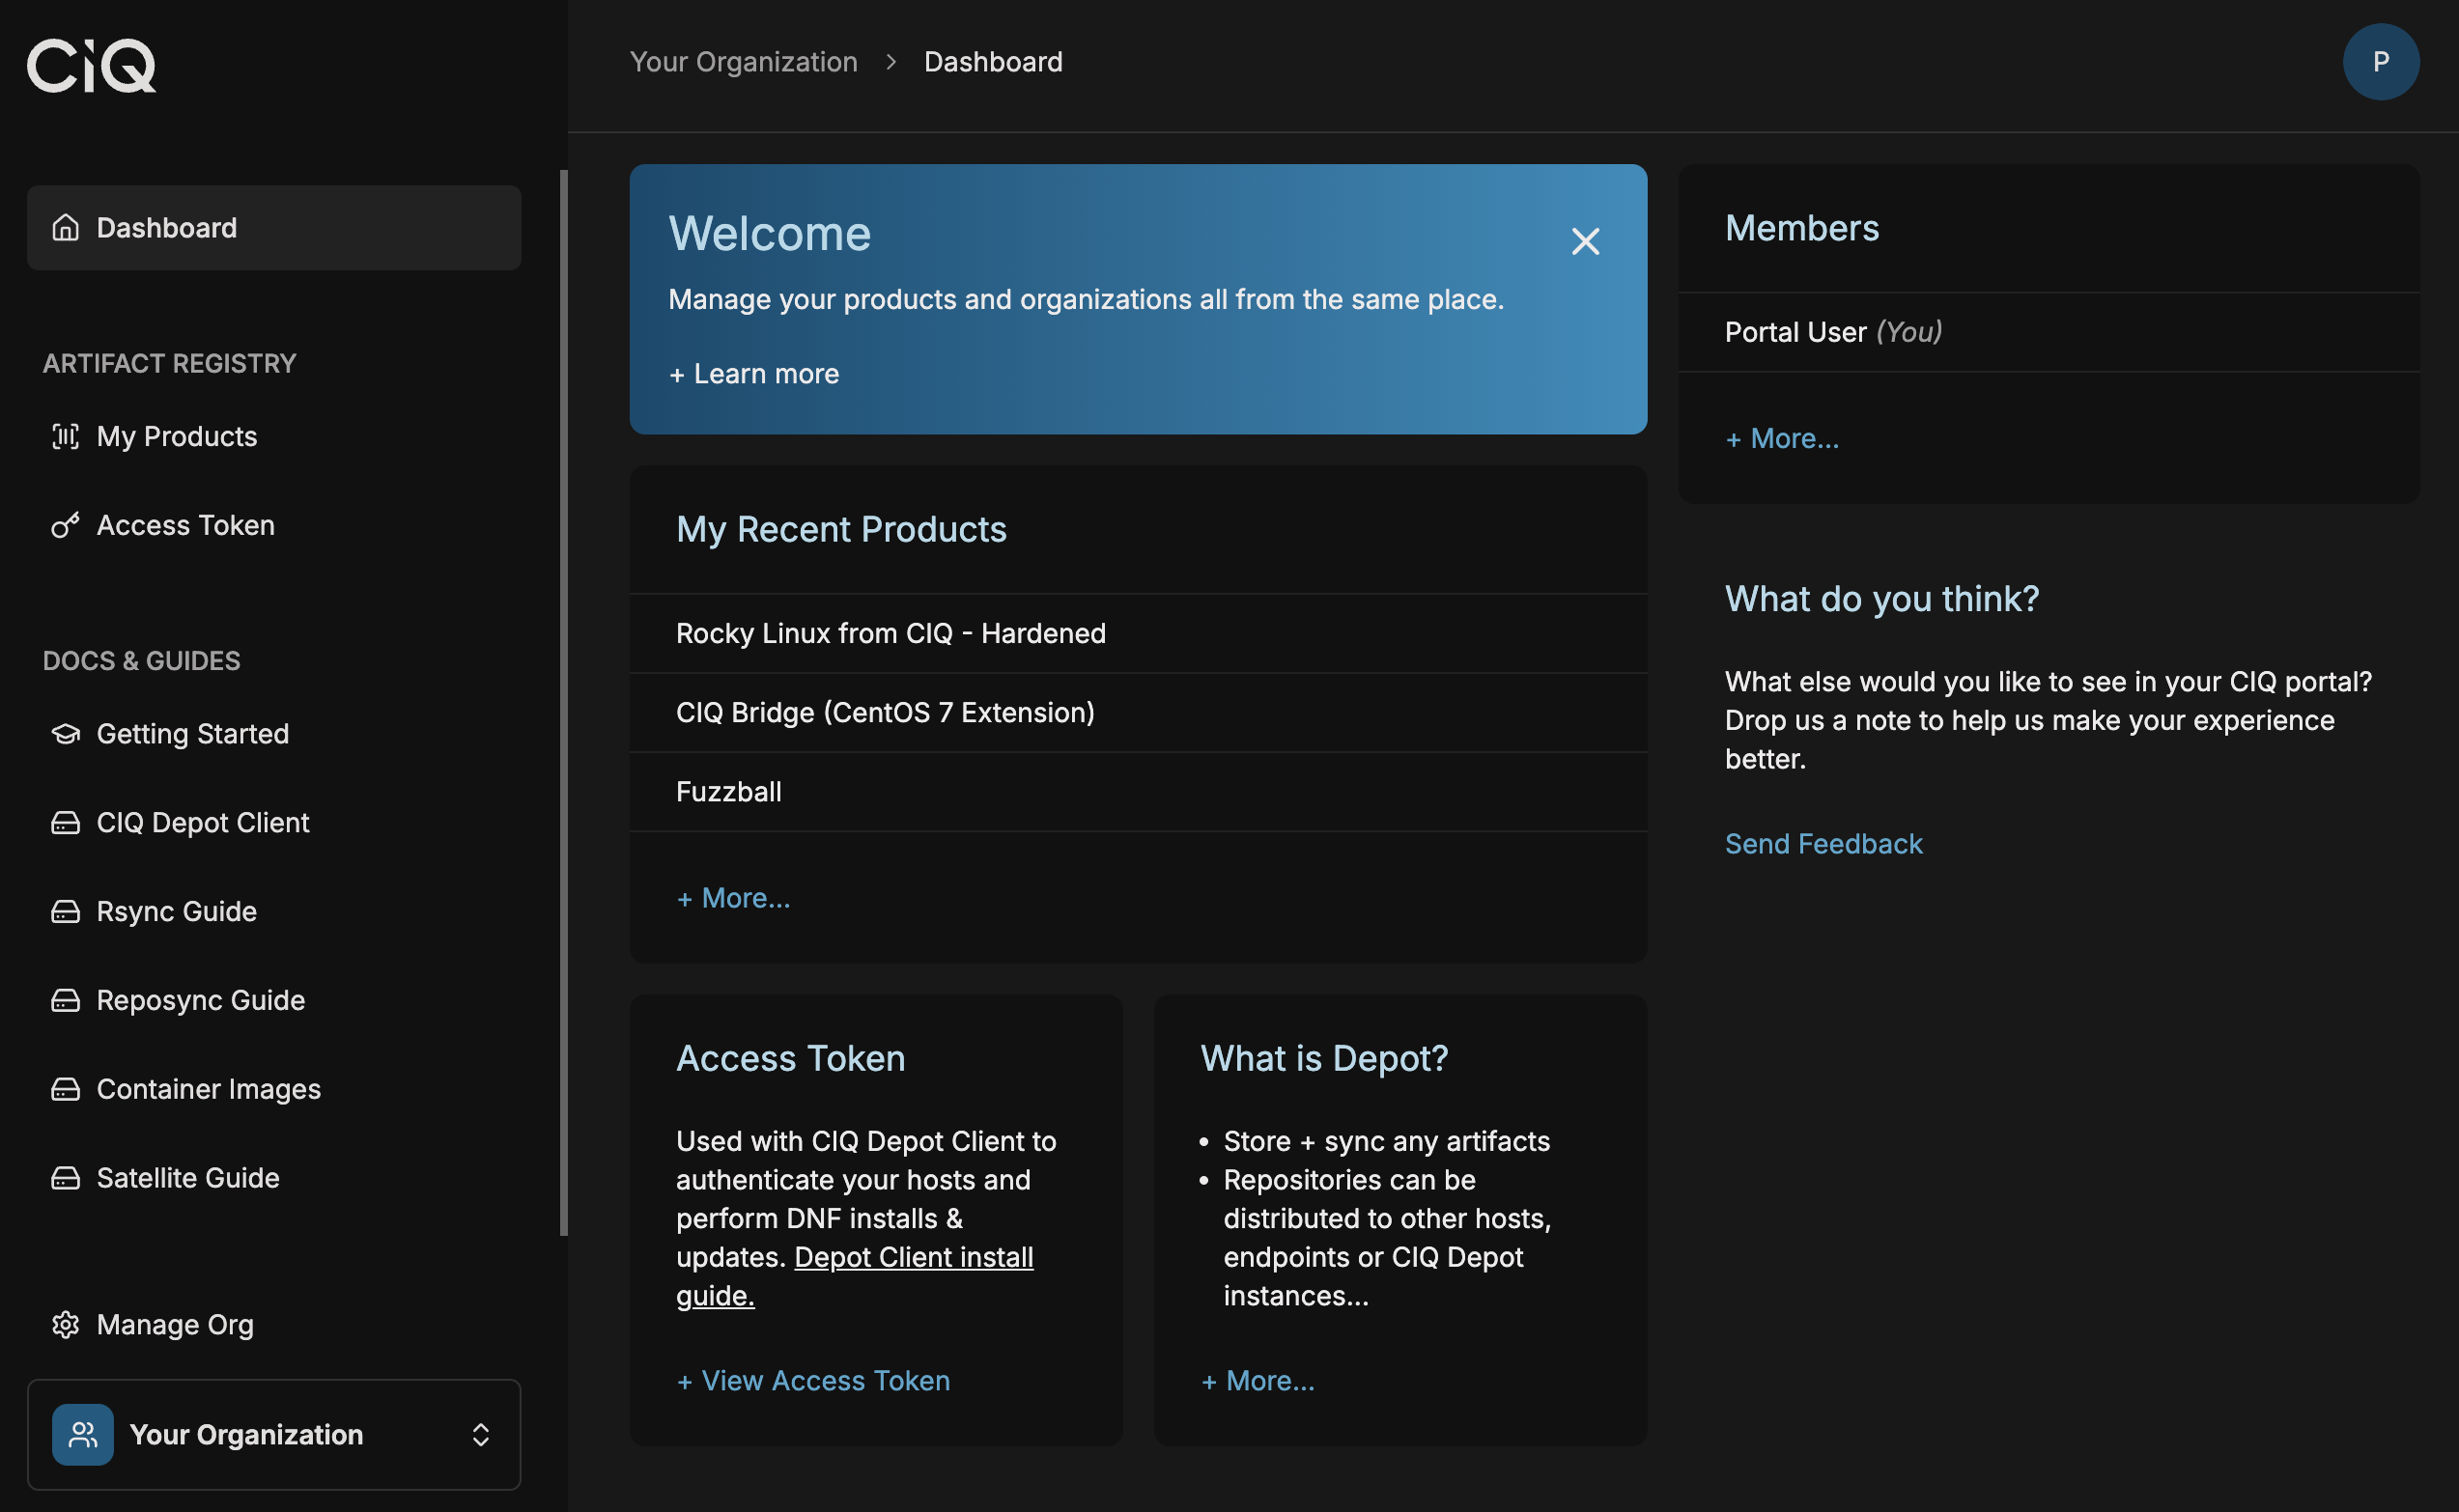2459x1512 pixels.
Task: Select Portal User member row
Action: pyautogui.click(x=2048, y=332)
